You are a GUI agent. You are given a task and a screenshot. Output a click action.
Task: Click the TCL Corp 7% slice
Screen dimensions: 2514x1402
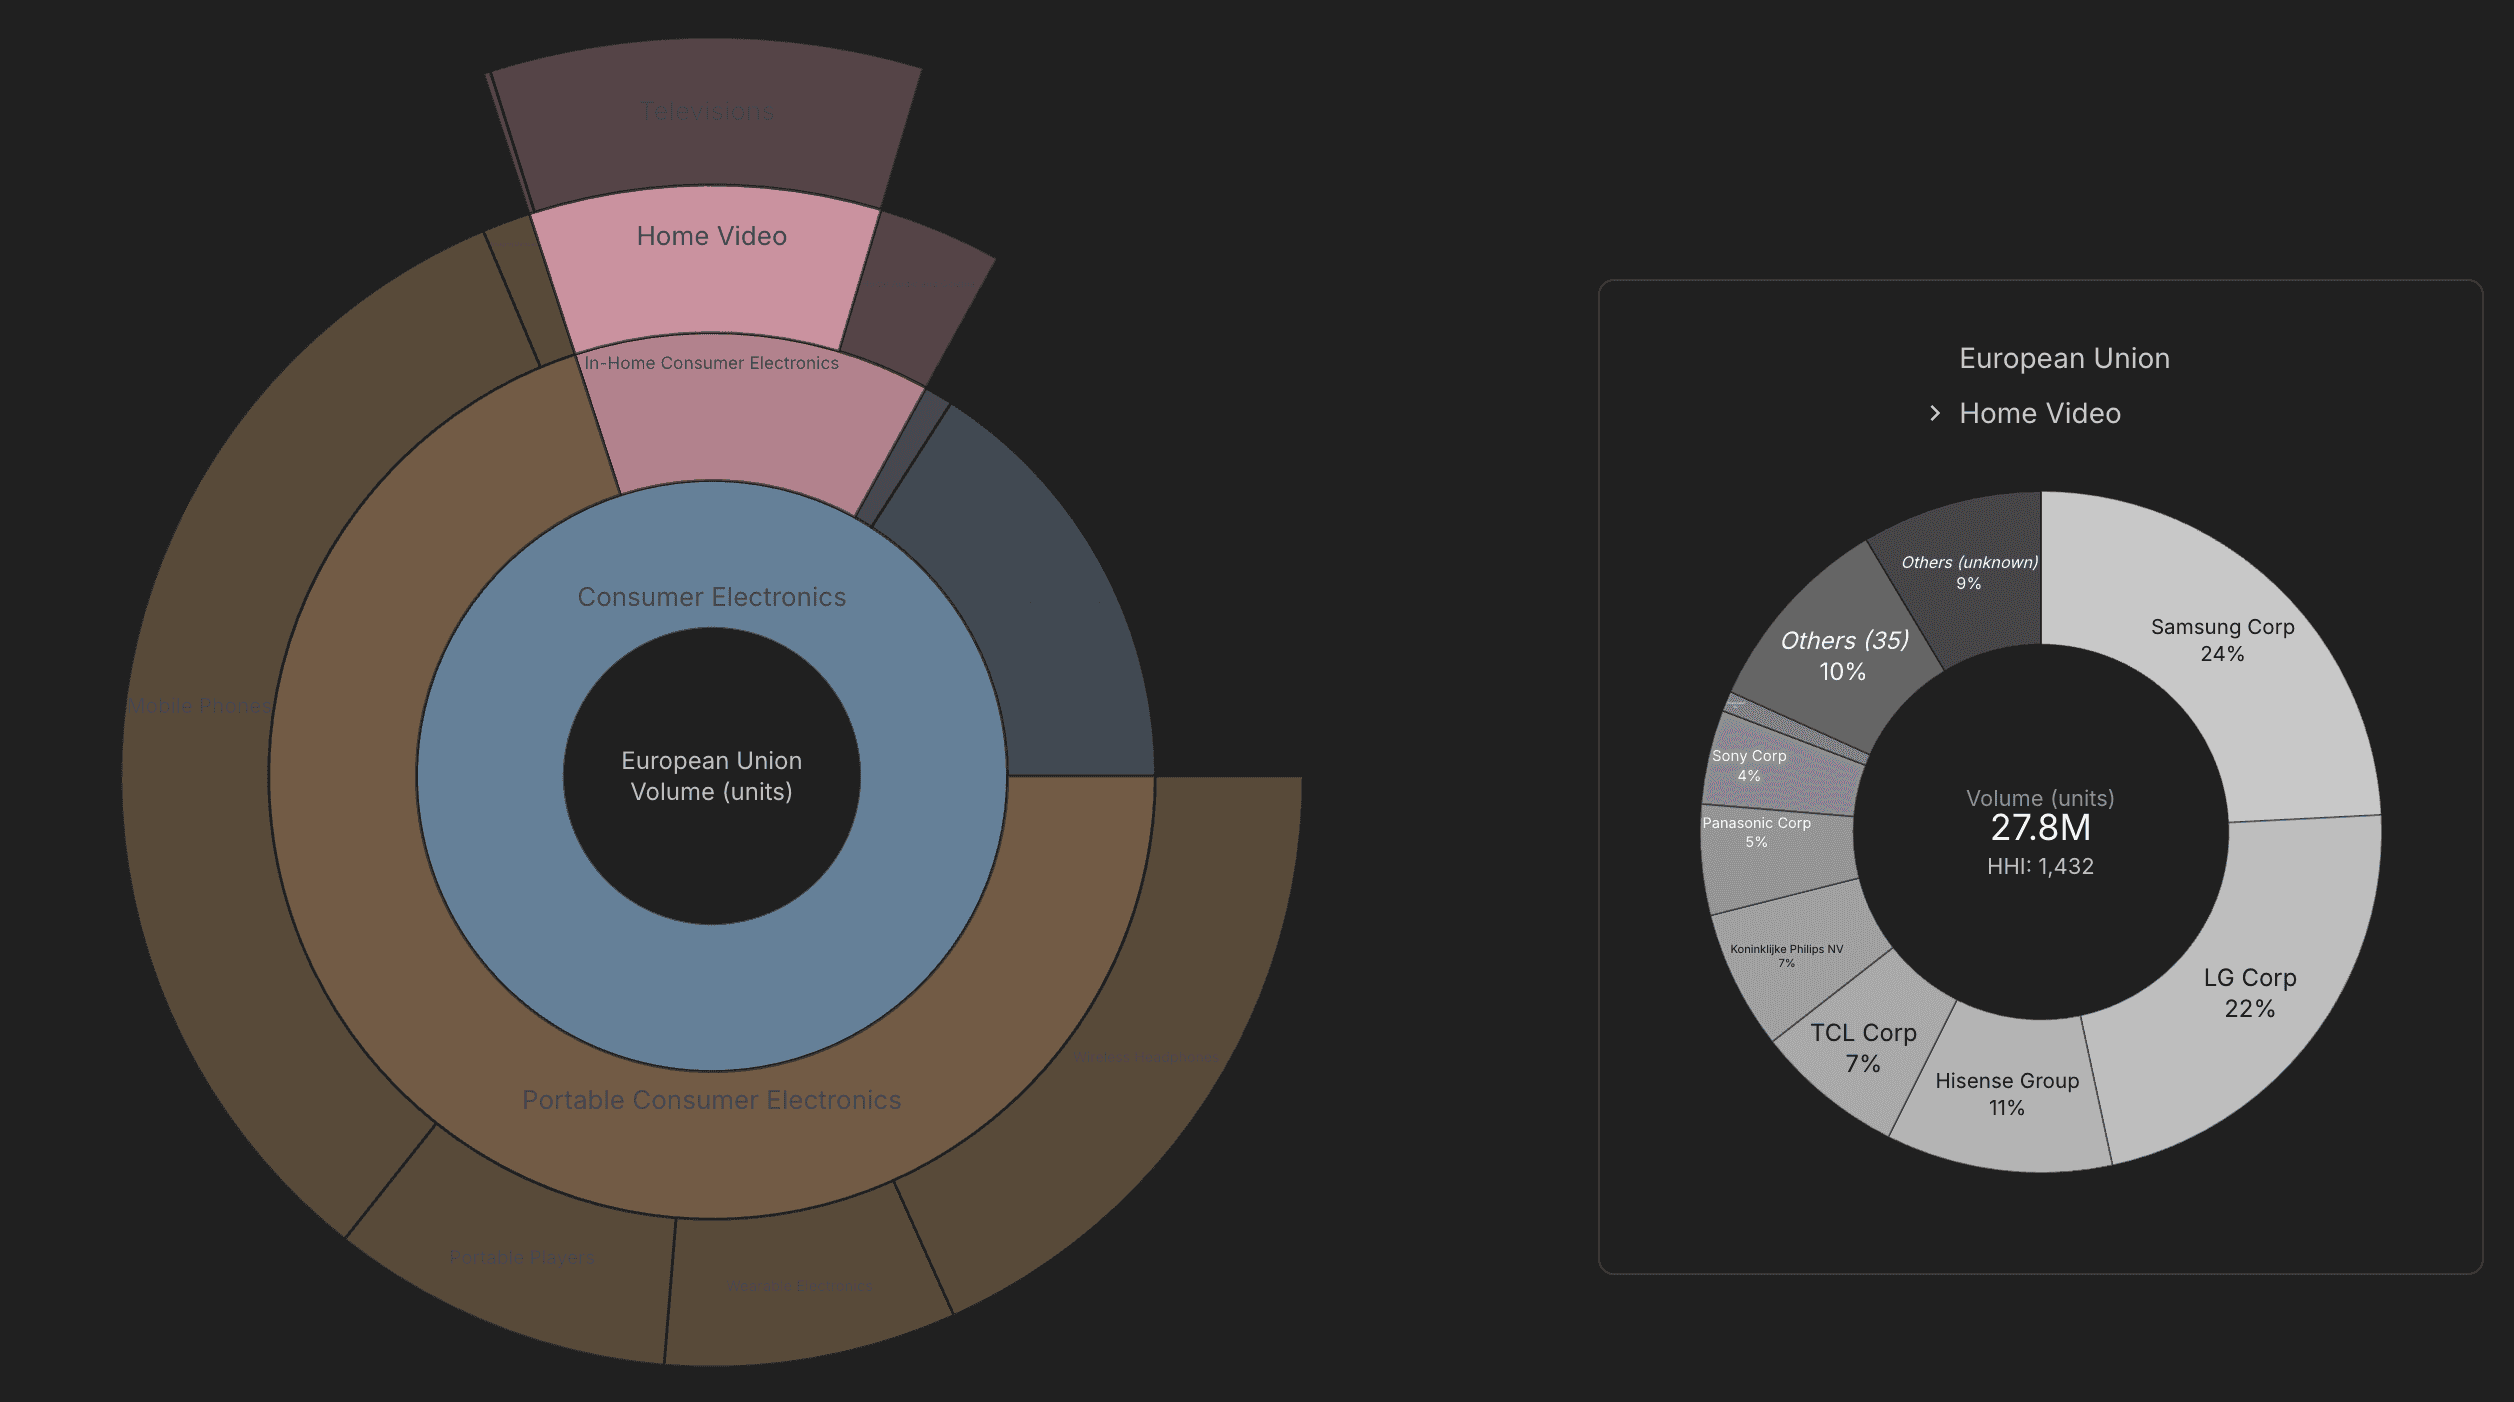pyautogui.click(x=1862, y=1047)
